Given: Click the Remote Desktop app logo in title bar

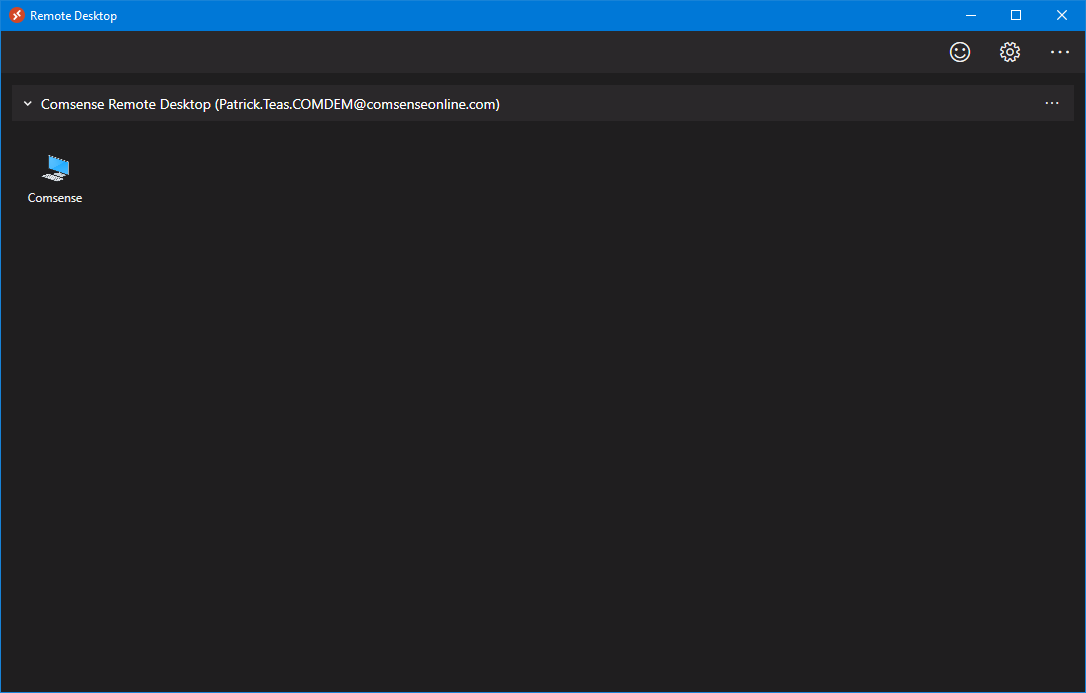Looking at the screenshot, I should 17,15.
